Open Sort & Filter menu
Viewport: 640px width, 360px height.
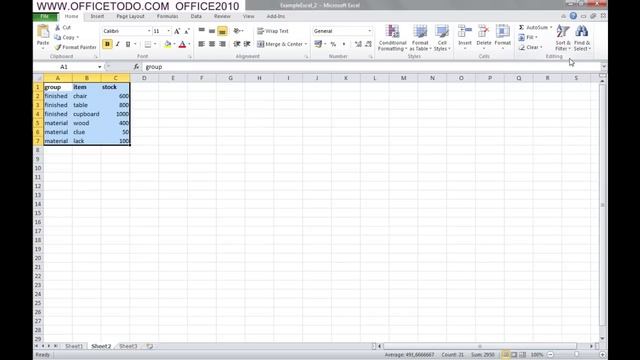[x=563, y=38]
